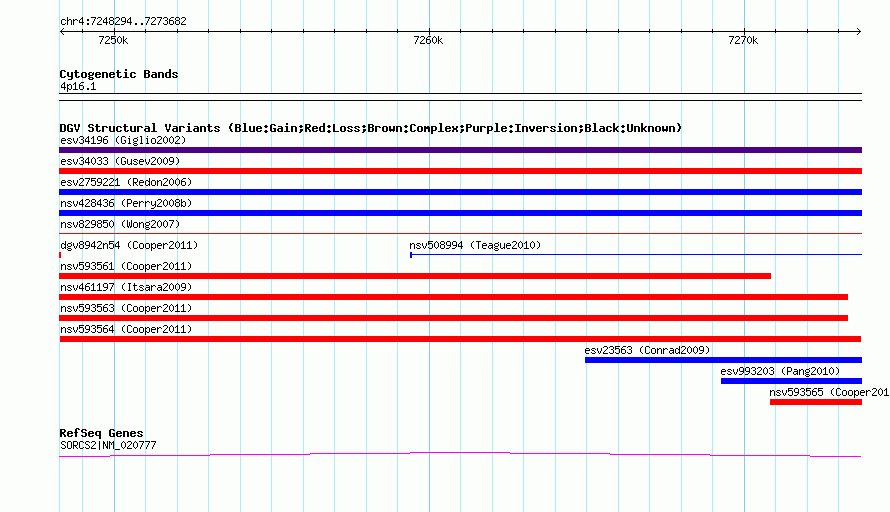Click the 7260k ruler tick label
Screen dimensions: 890x512
tap(428, 40)
